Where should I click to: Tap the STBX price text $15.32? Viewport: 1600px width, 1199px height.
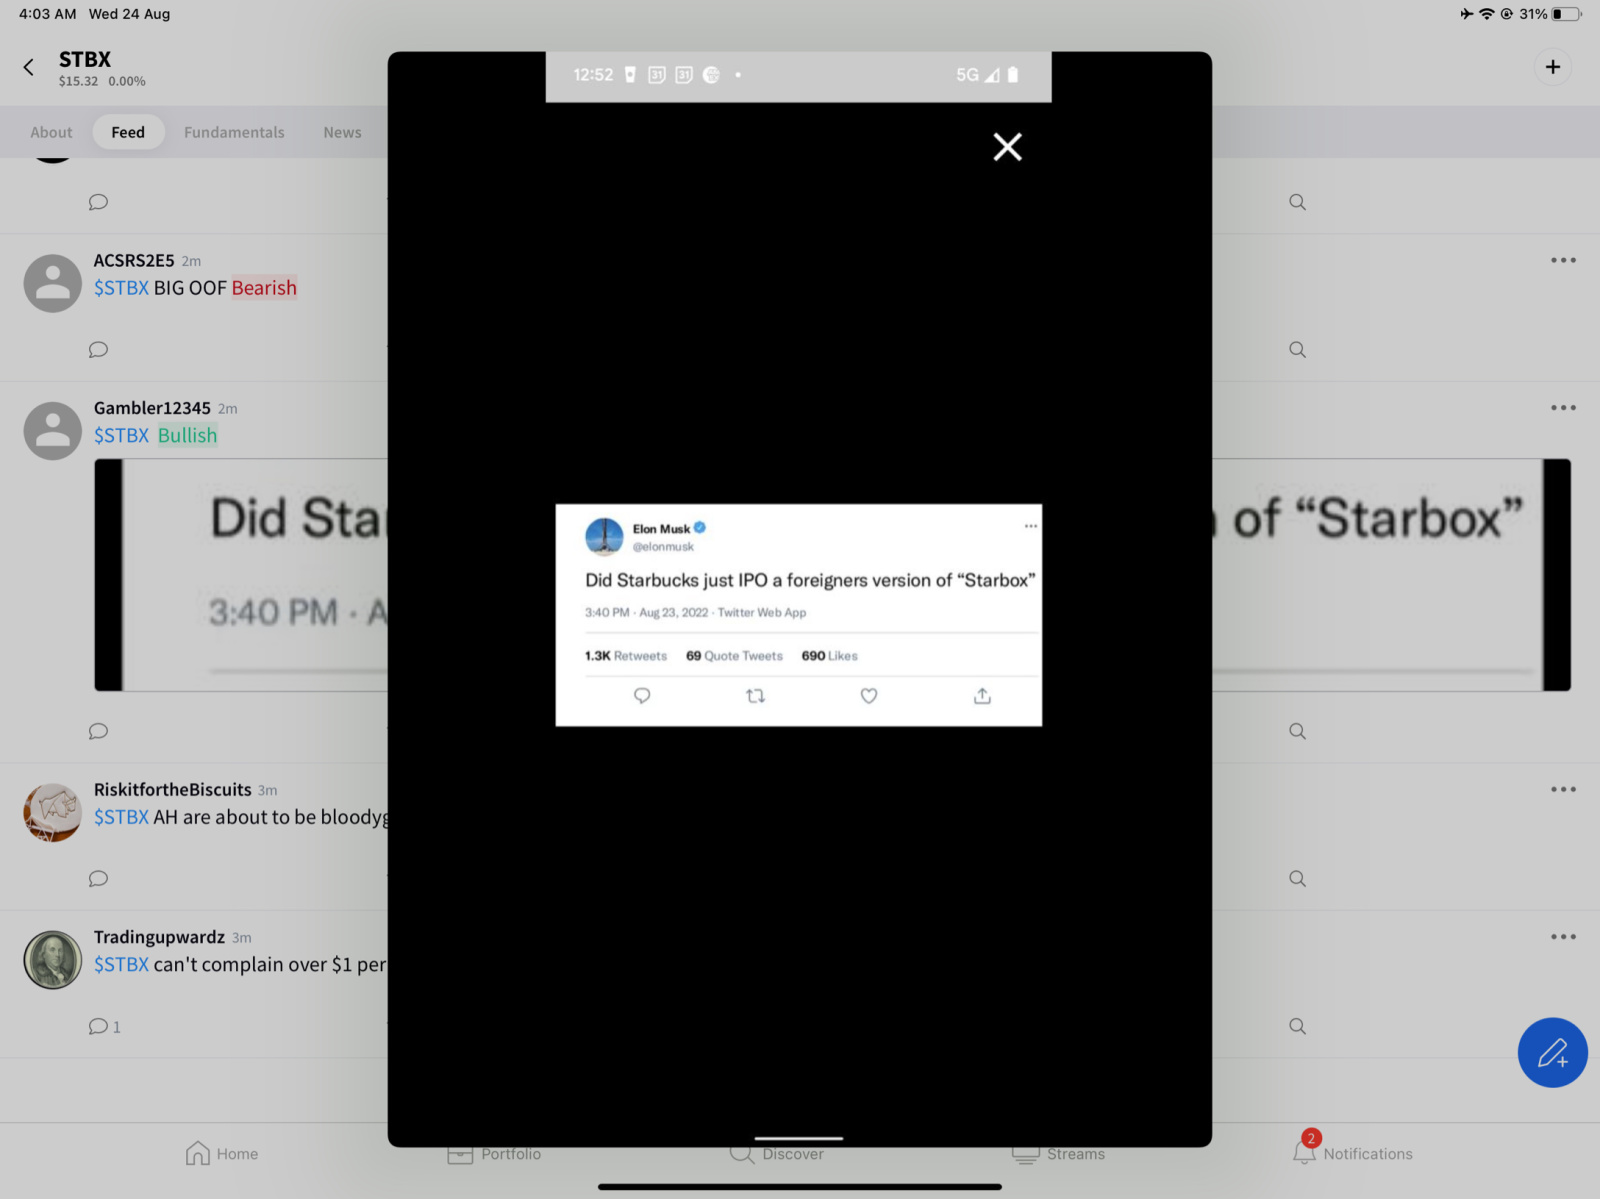coord(78,82)
